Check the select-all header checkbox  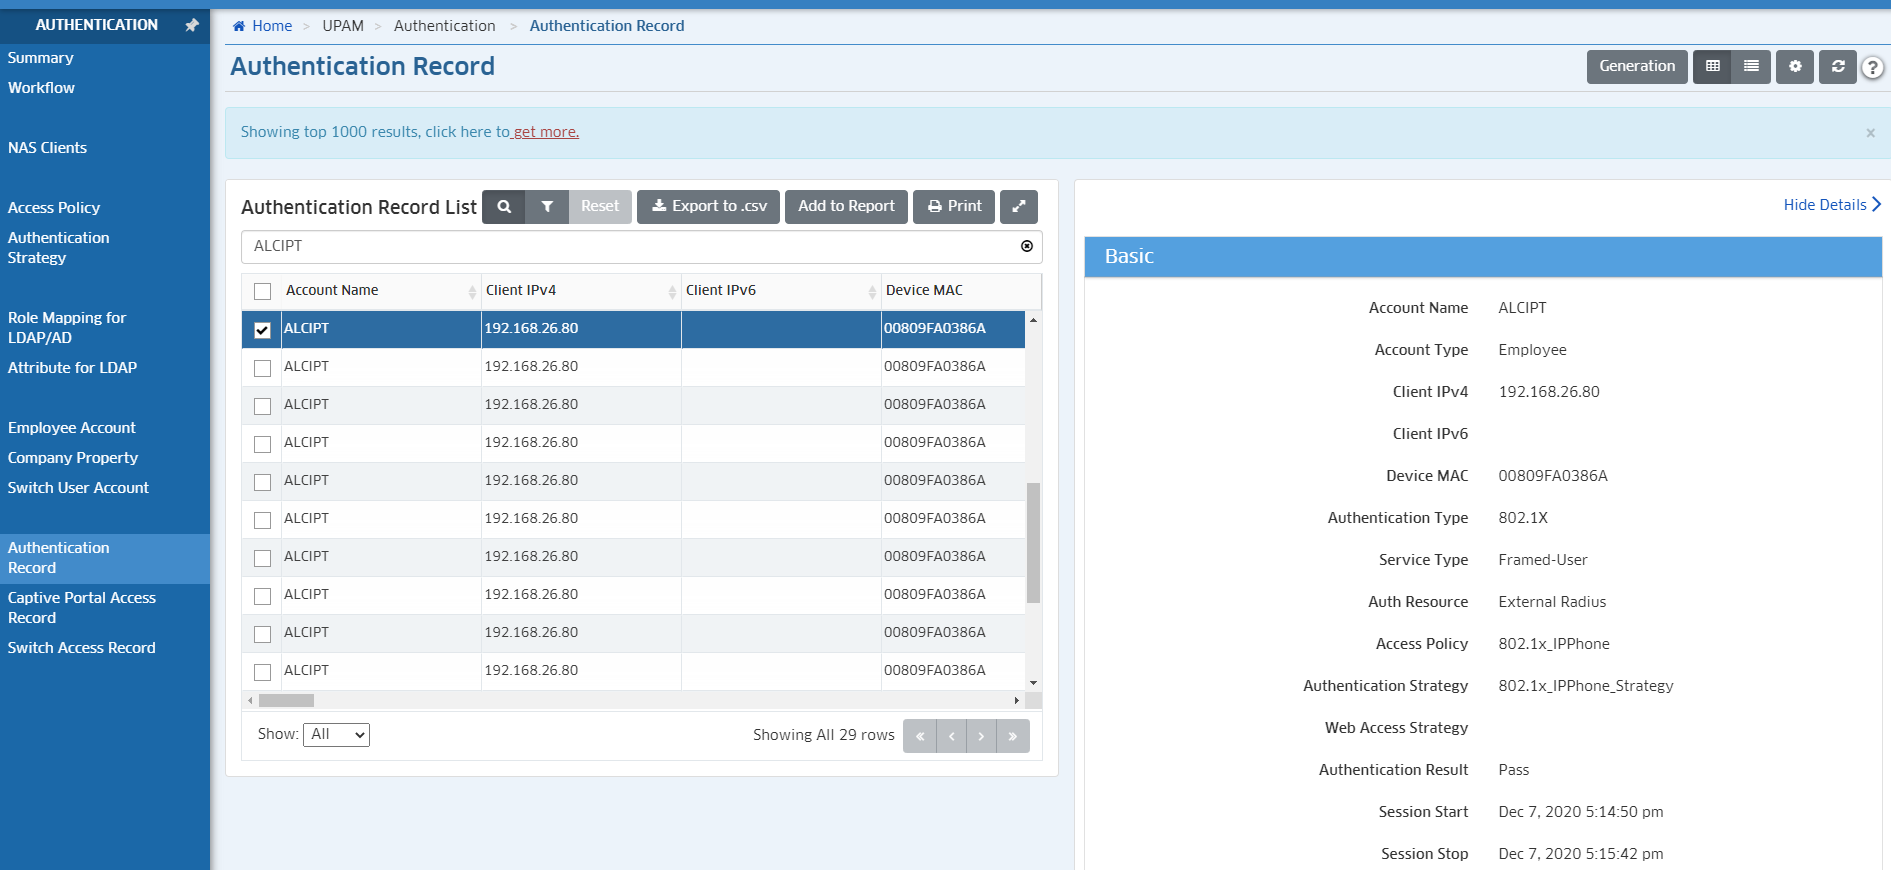coord(263,291)
